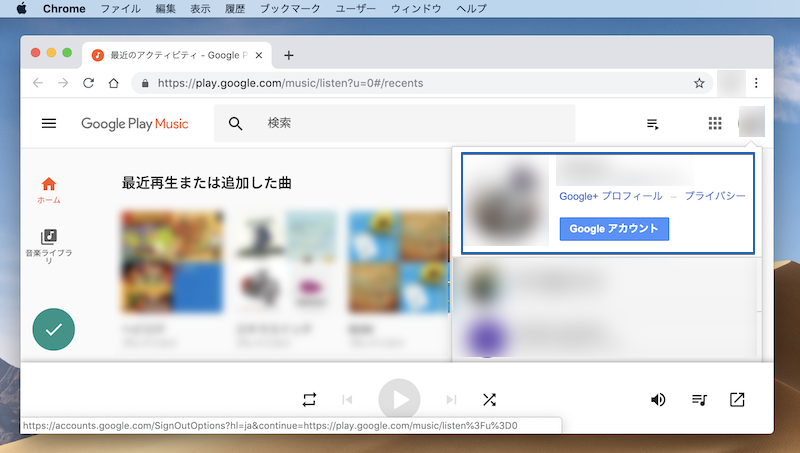Open the Google+ プロフィール link
The width and height of the screenshot is (800, 453).
[610, 196]
